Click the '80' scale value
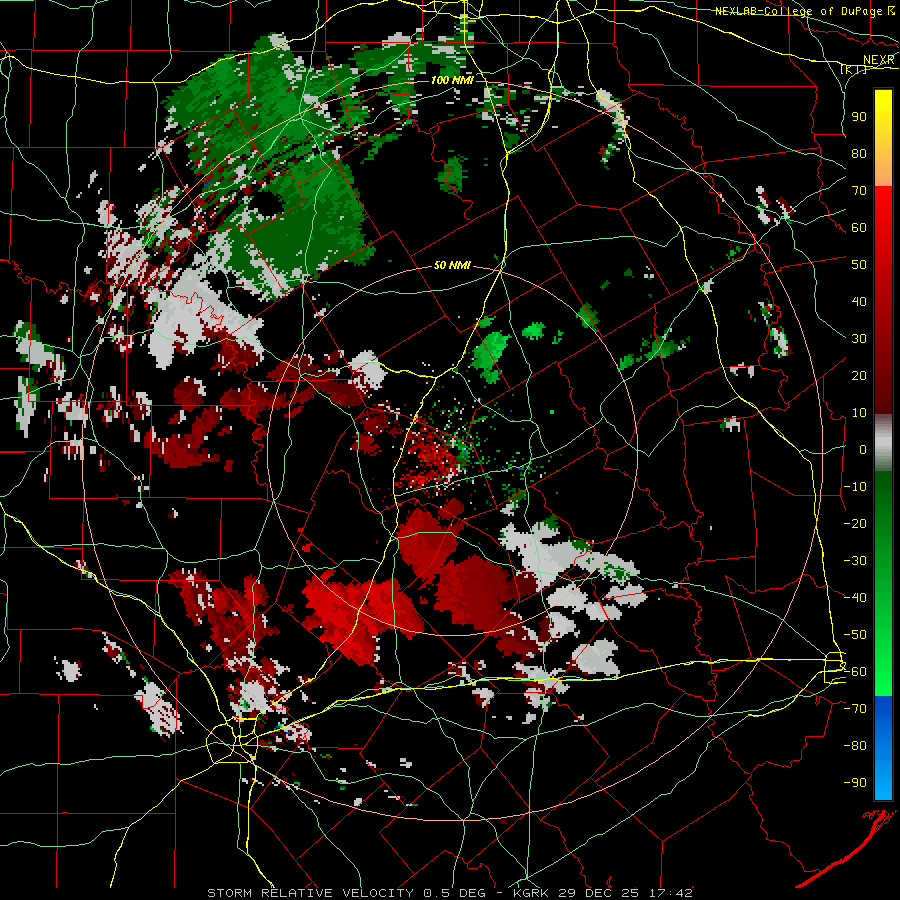900x900 pixels. click(x=859, y=153)
